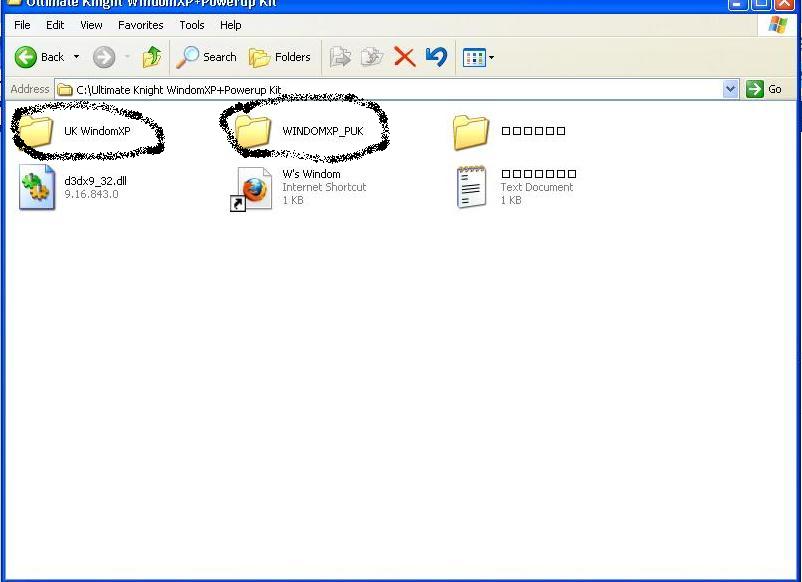Select the folder named with square characters
This screenshot has height=582, width=802.
click(471, 132)
